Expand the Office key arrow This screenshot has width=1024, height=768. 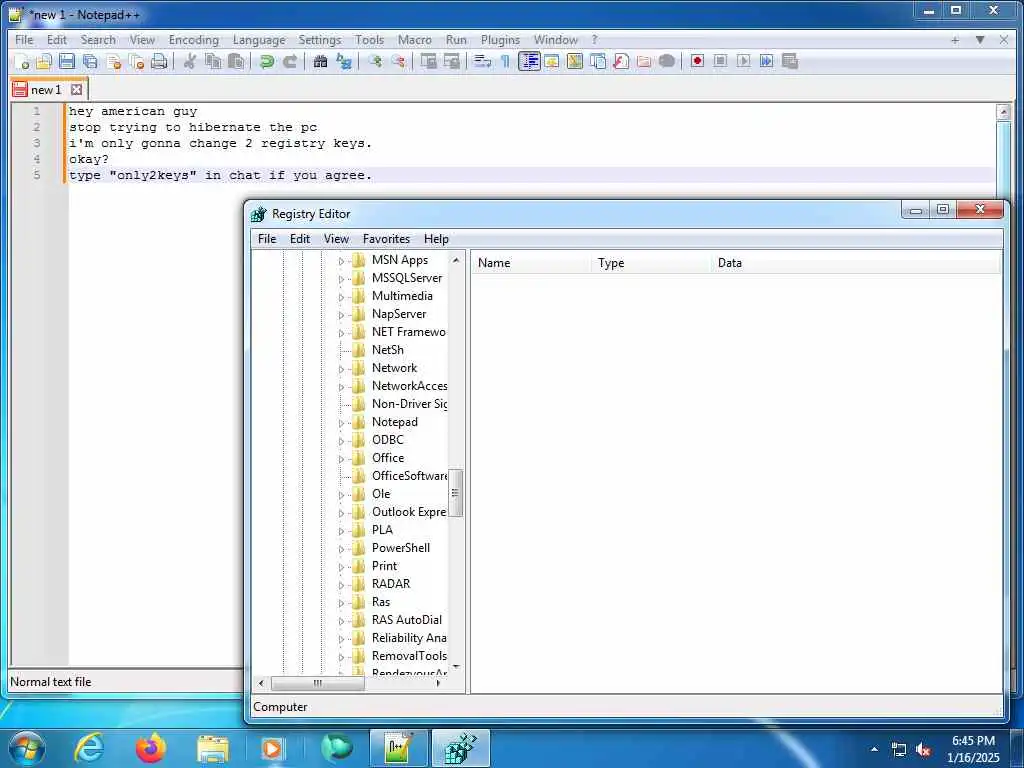341,459
